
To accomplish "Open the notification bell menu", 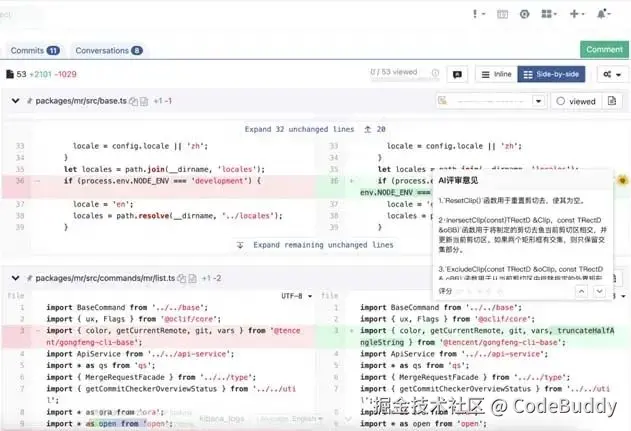I will point(604,14).
